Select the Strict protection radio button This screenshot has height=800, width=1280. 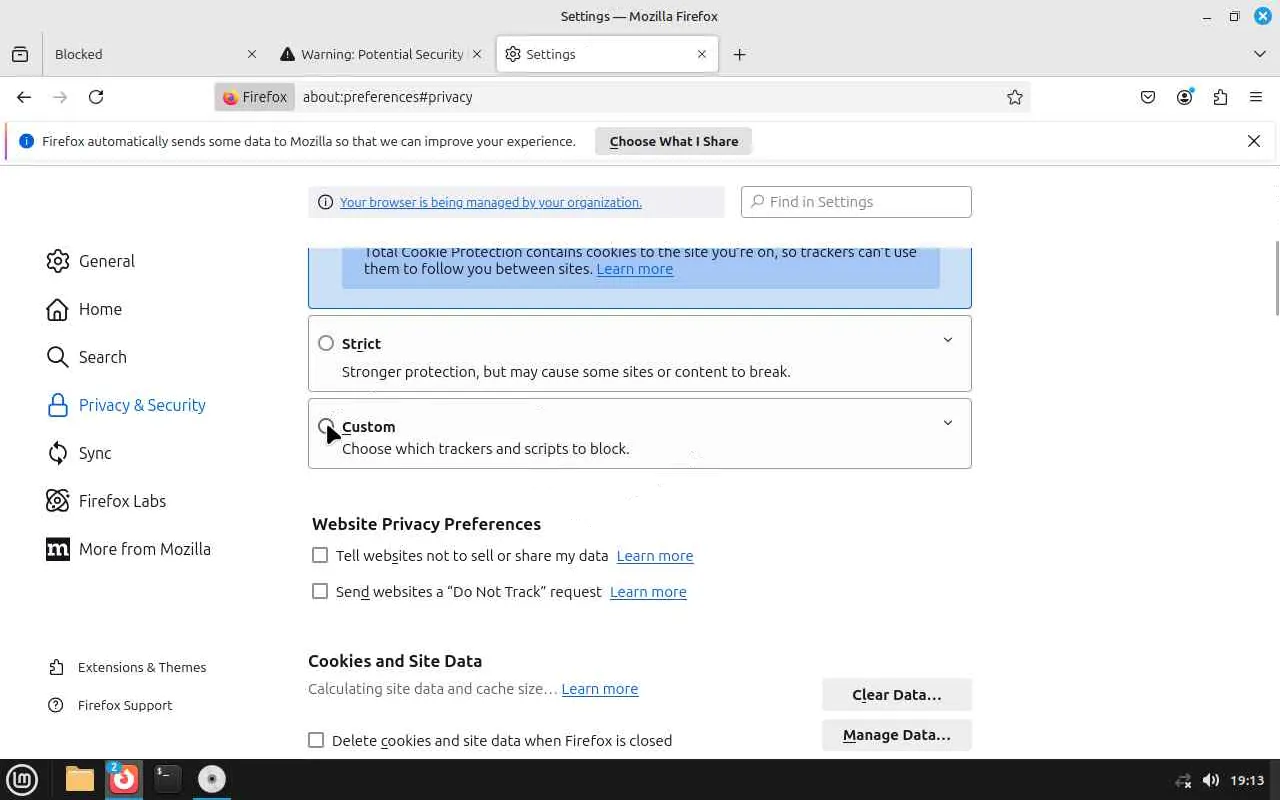pos(326,343)
